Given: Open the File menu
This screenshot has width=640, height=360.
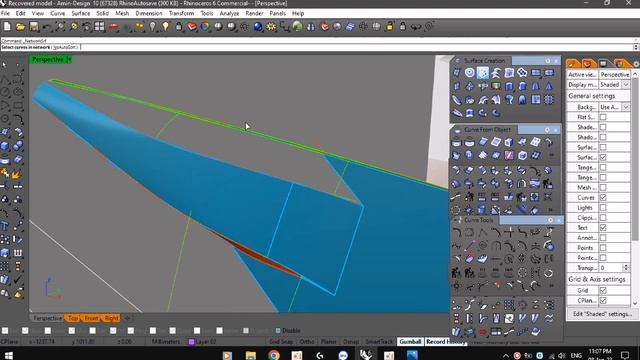Looking at the screenshot, I should click(5, 13).
